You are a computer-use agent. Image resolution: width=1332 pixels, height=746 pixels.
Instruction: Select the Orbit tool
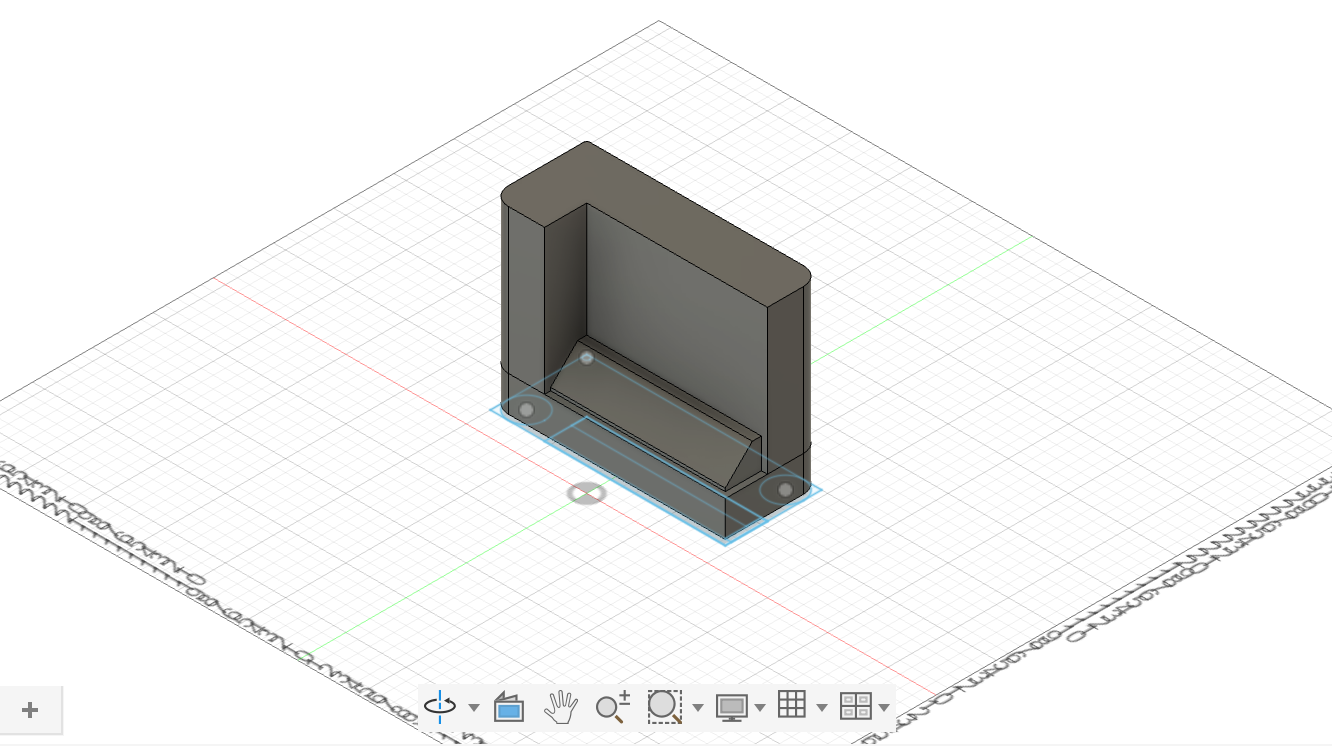click(x=440, y=707)
